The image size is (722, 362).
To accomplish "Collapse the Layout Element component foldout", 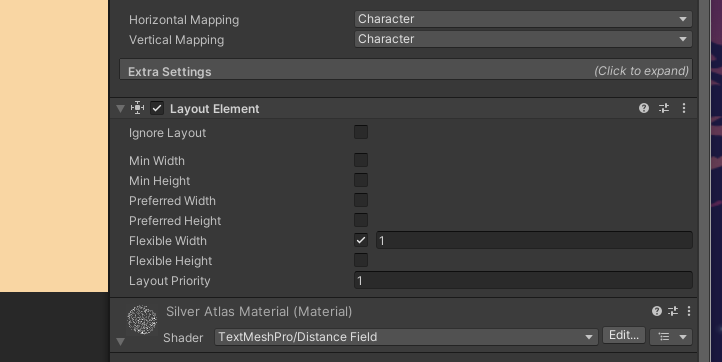I will (x=121, y=109).
